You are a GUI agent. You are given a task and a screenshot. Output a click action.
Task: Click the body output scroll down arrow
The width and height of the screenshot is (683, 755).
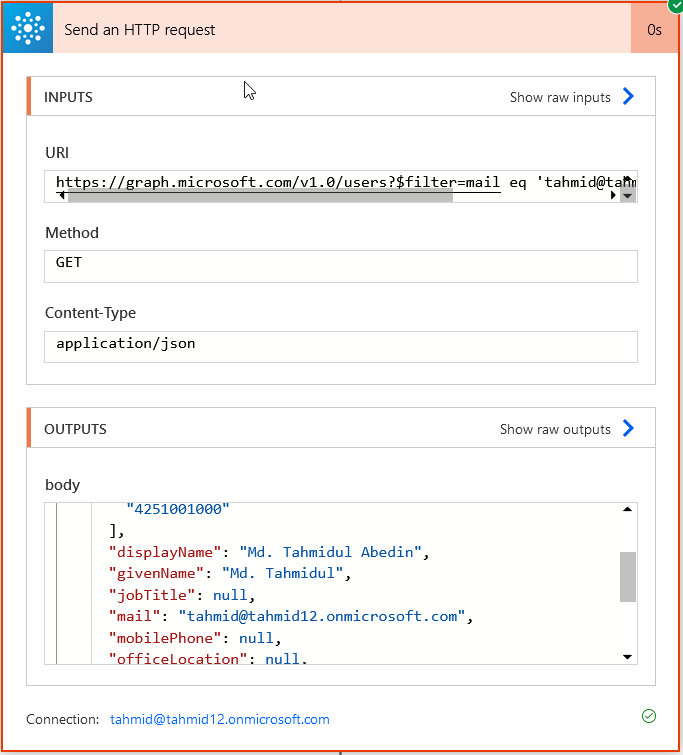pyautogui.click(x=627, y=657)
